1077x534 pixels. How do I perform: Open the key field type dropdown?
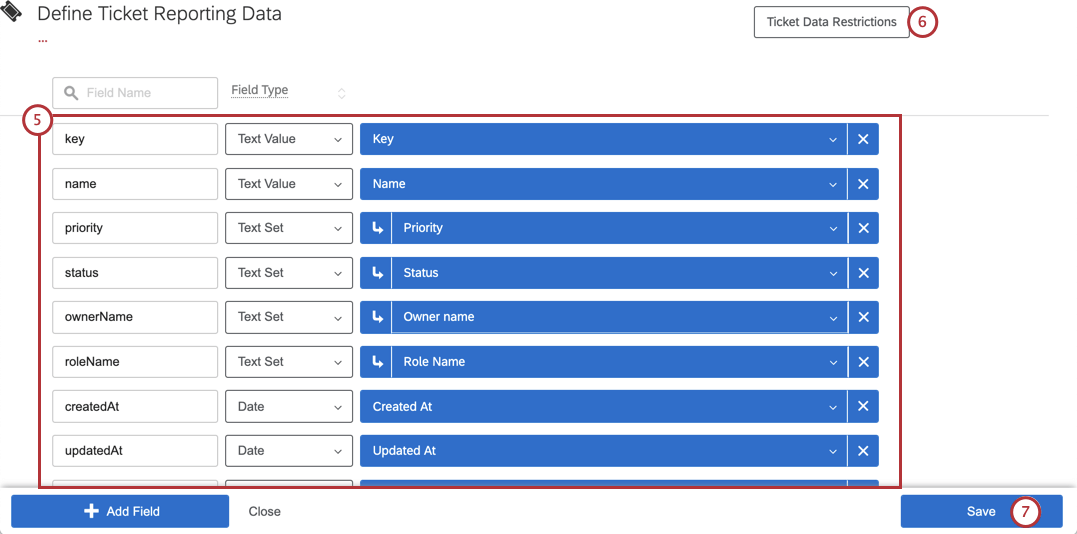[x=289, y=139]
